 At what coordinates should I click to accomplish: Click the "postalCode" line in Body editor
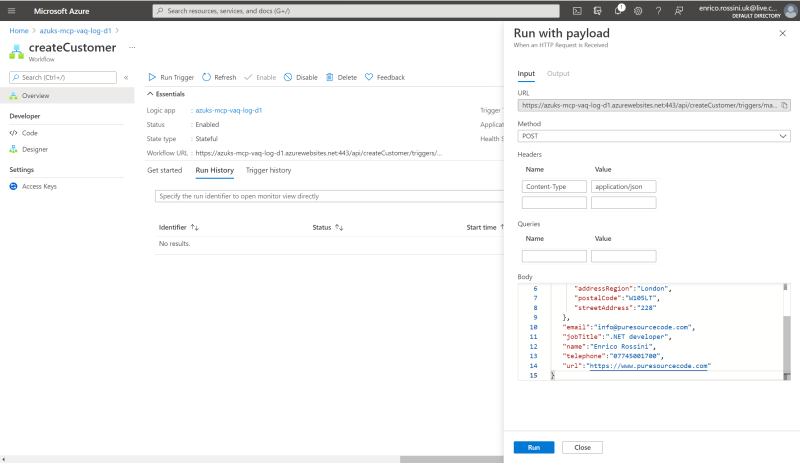point(617,298)
